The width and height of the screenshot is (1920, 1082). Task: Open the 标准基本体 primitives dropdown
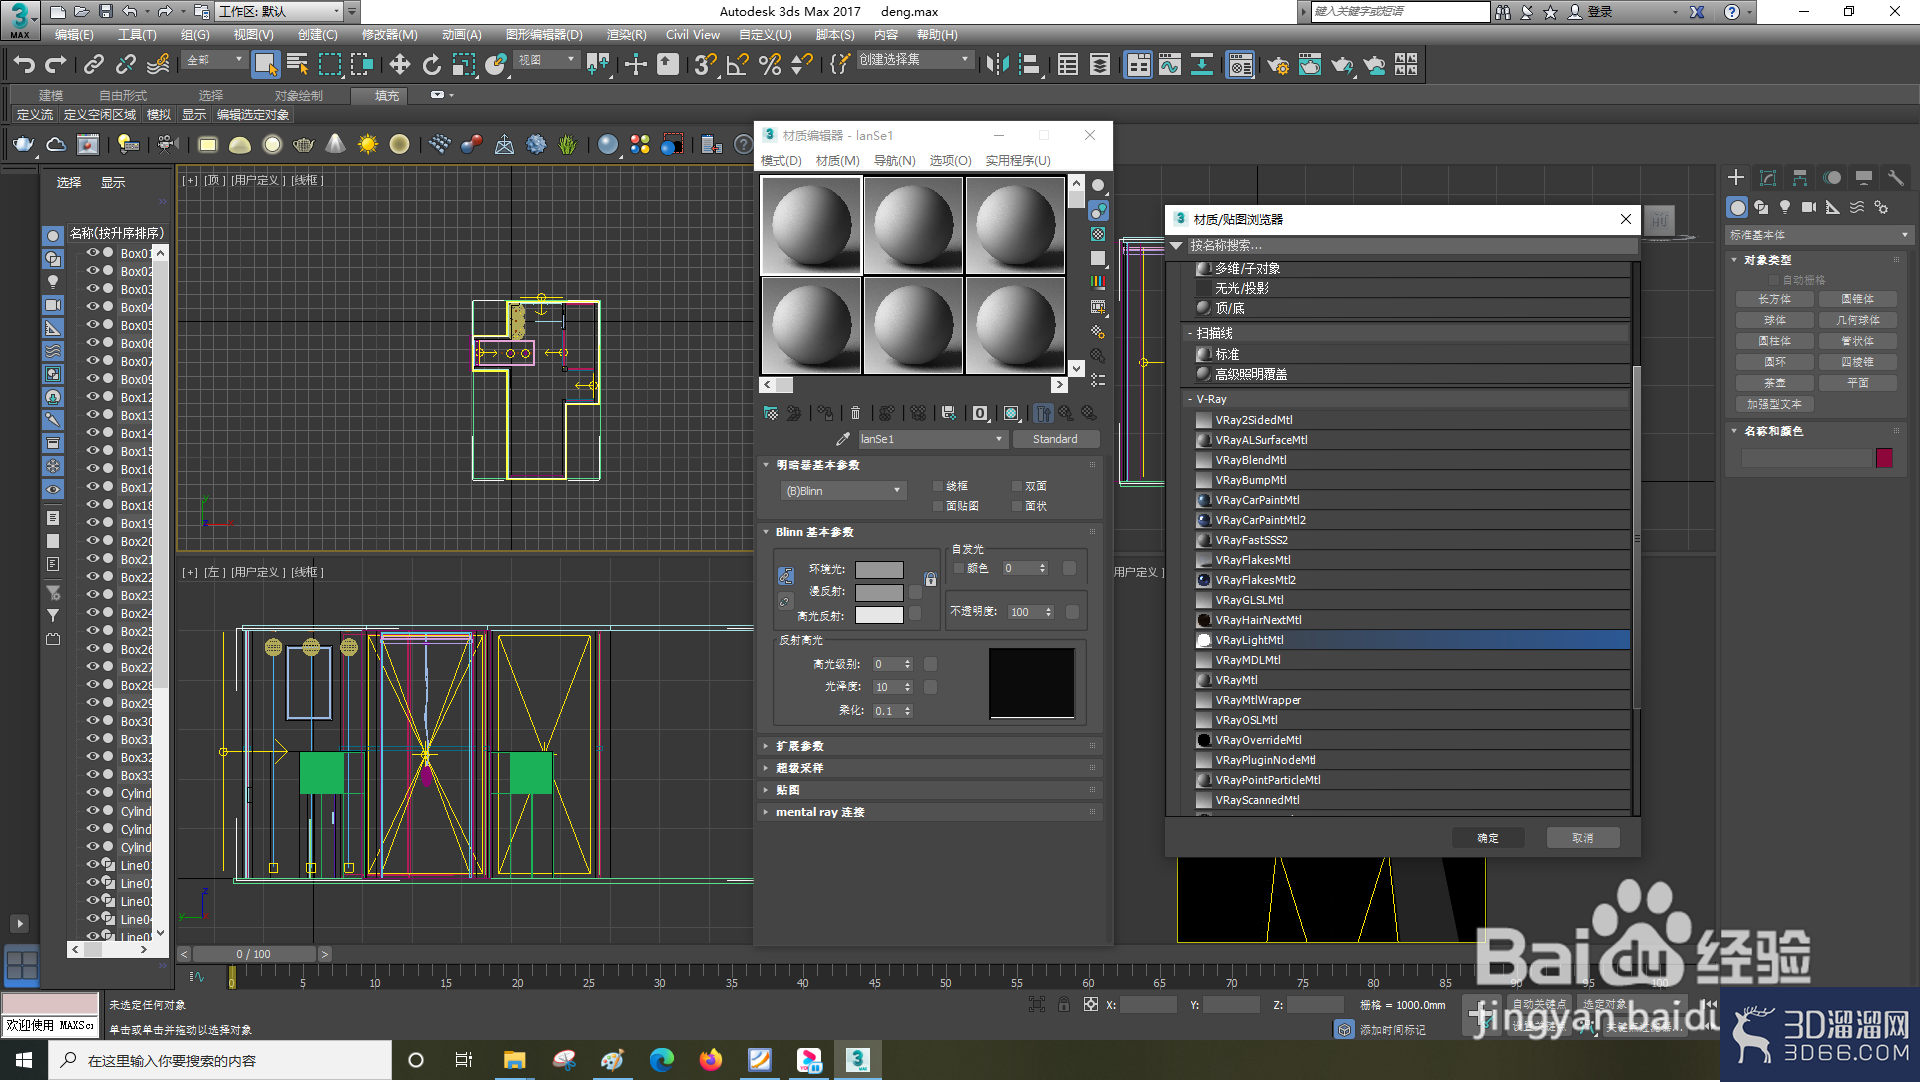1819,235
